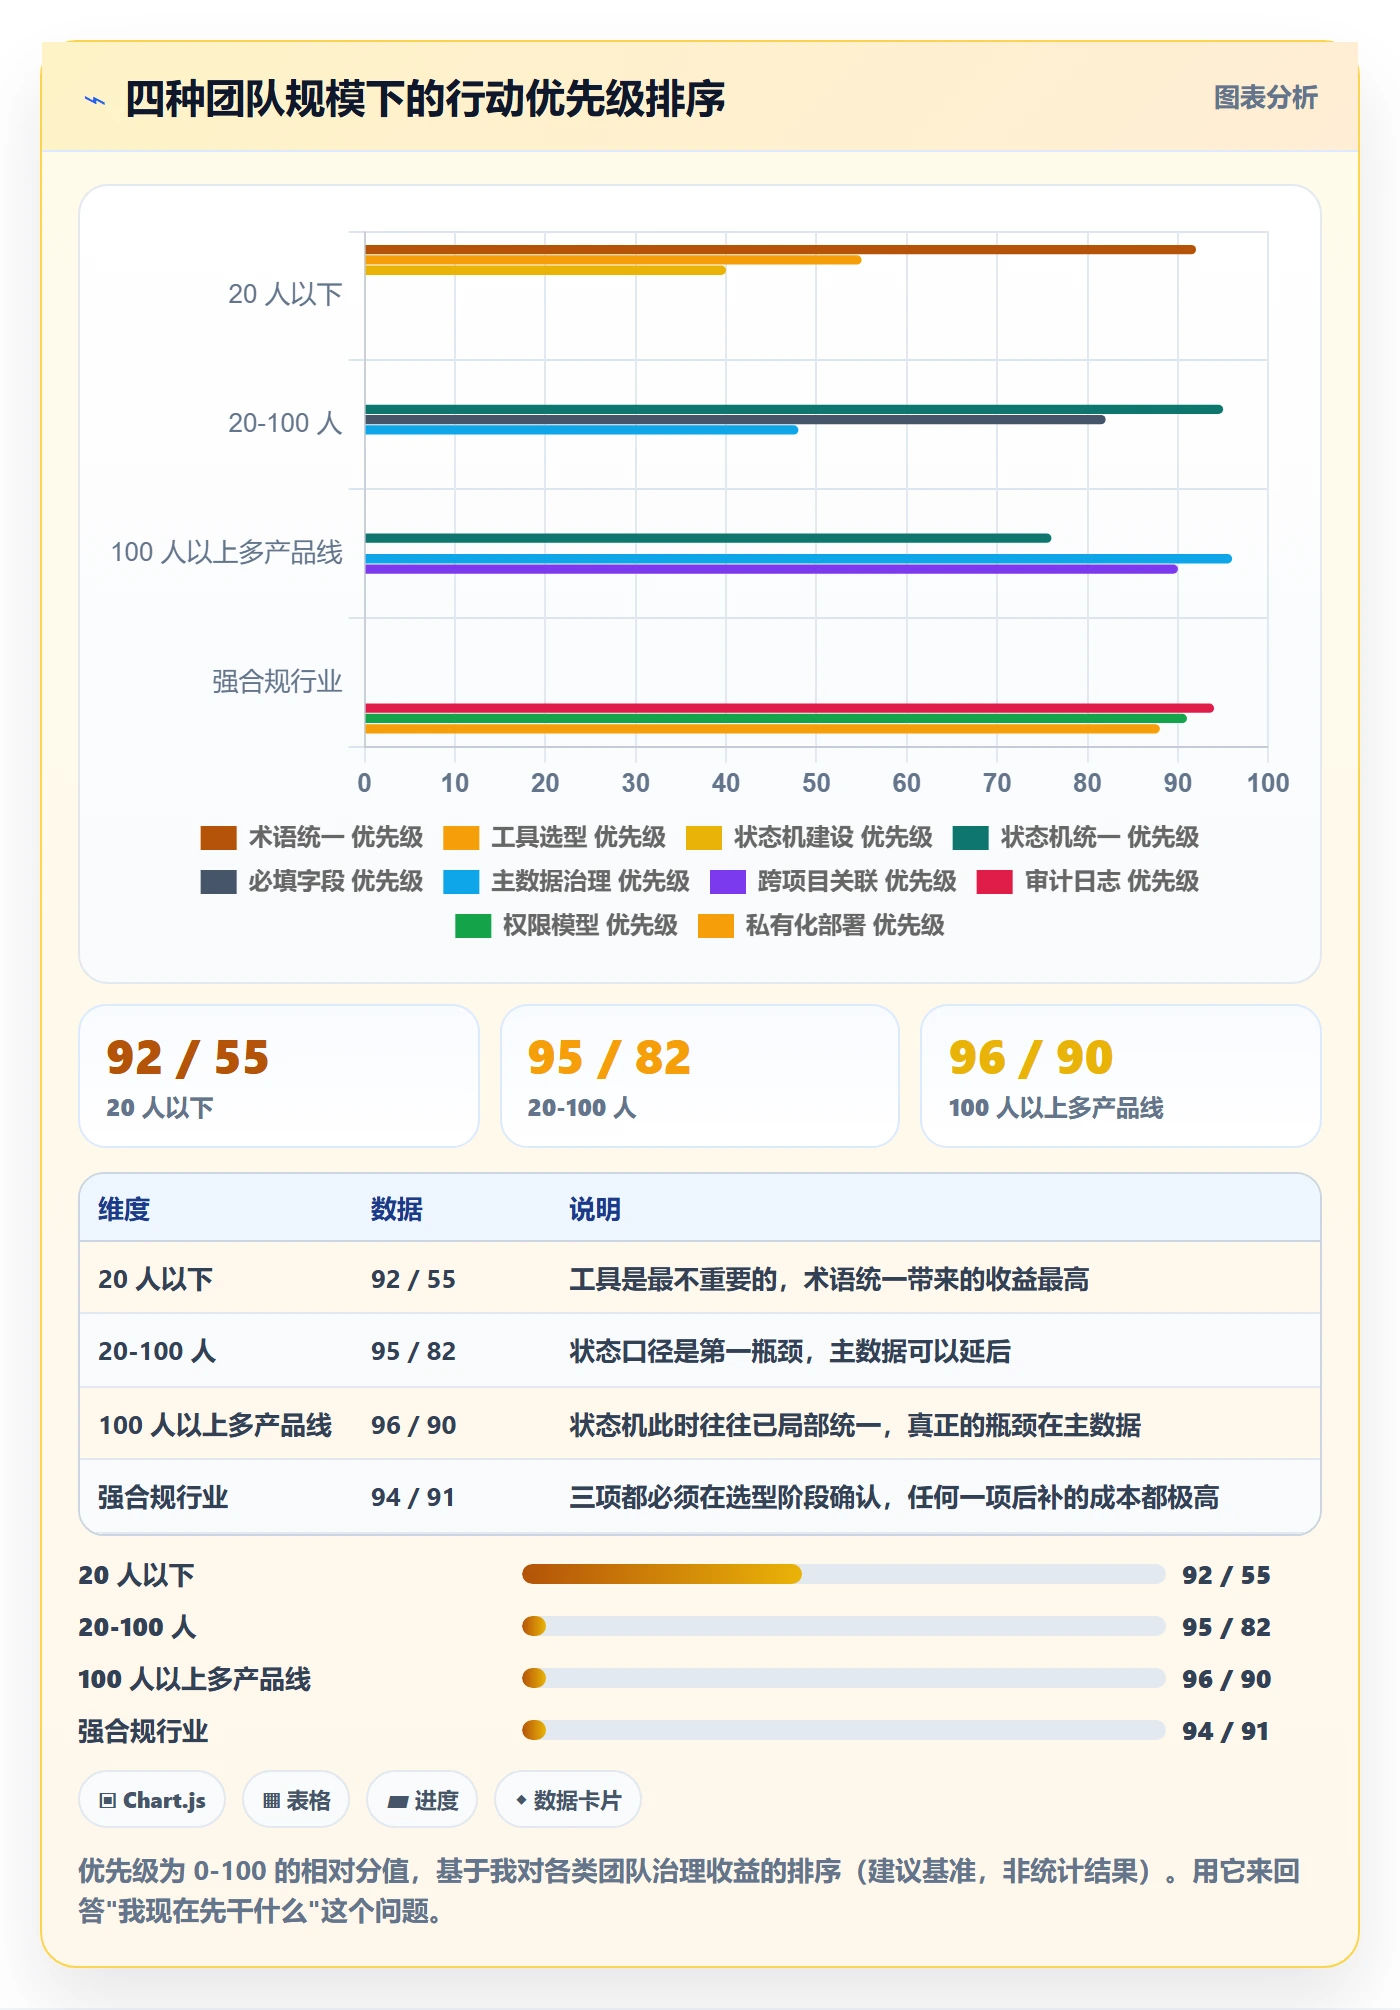The width and height of the screenshot is (1400, 2010).
Task: Toggle 审计日志 优先级 legend item
Action: (1088, 881)
